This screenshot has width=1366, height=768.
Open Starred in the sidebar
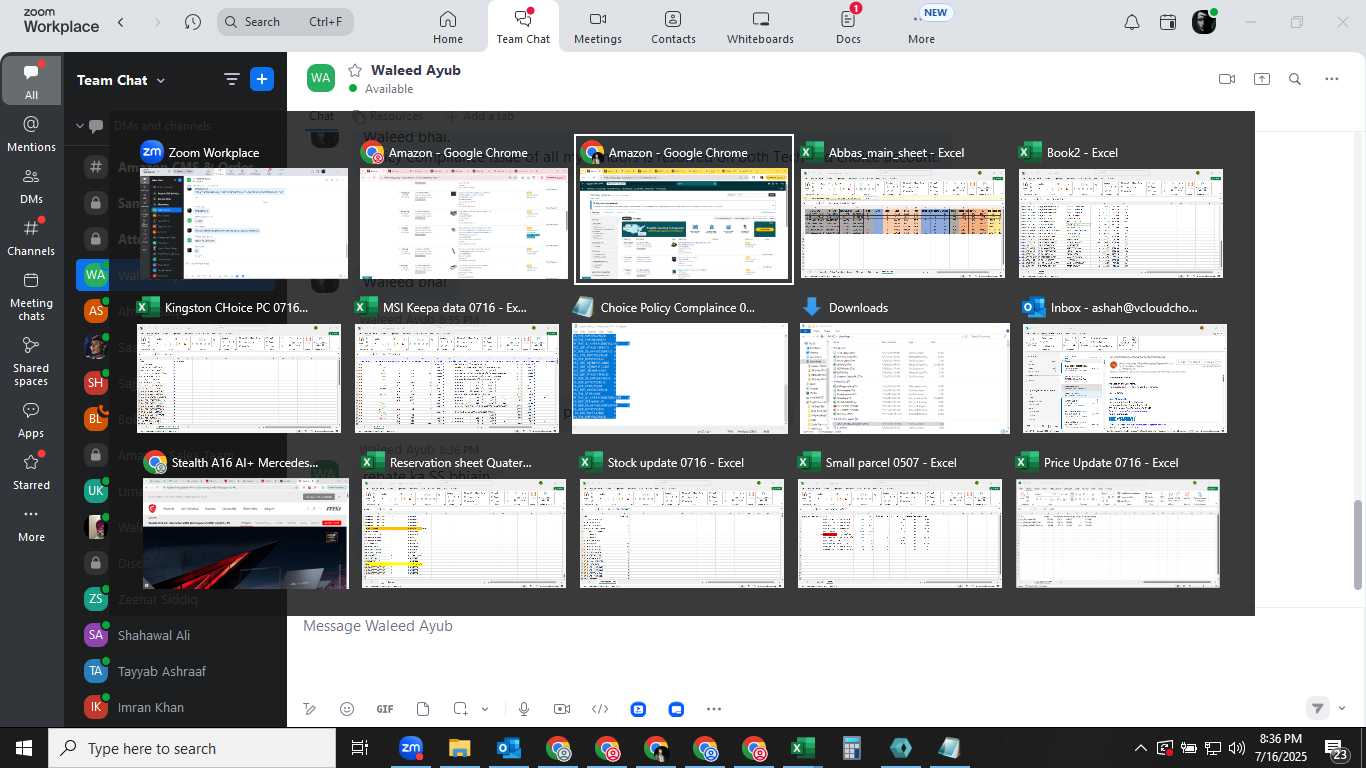coord(31,473)
